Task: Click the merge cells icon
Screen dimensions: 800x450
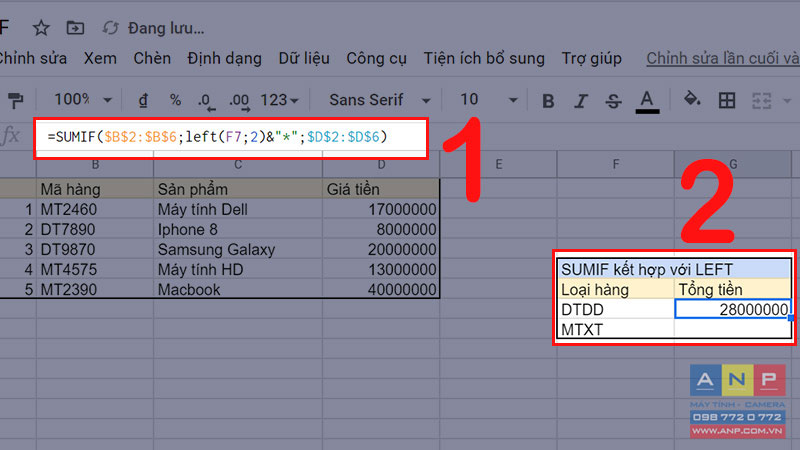Action: pyautogui.click(x=761, y=101)
